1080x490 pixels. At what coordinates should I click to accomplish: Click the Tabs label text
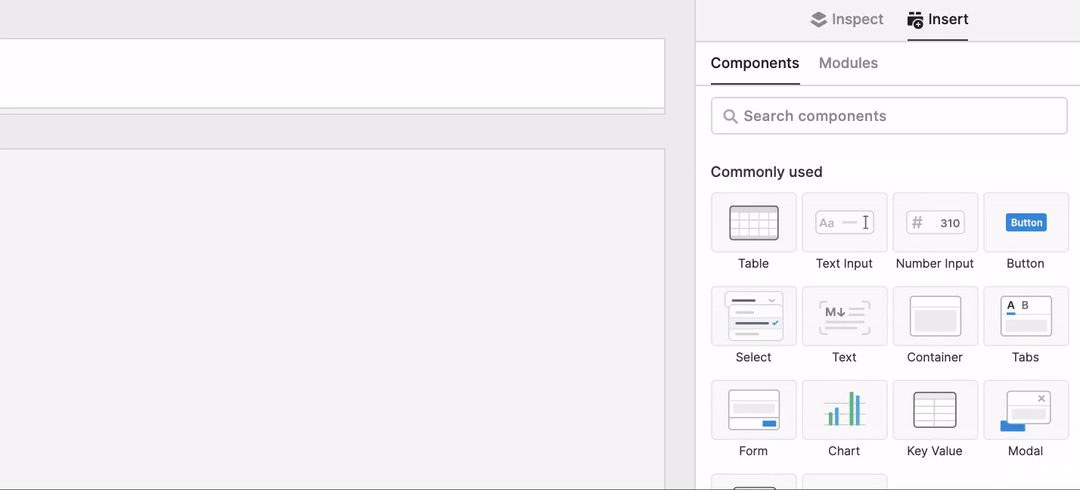[1026, 358]
